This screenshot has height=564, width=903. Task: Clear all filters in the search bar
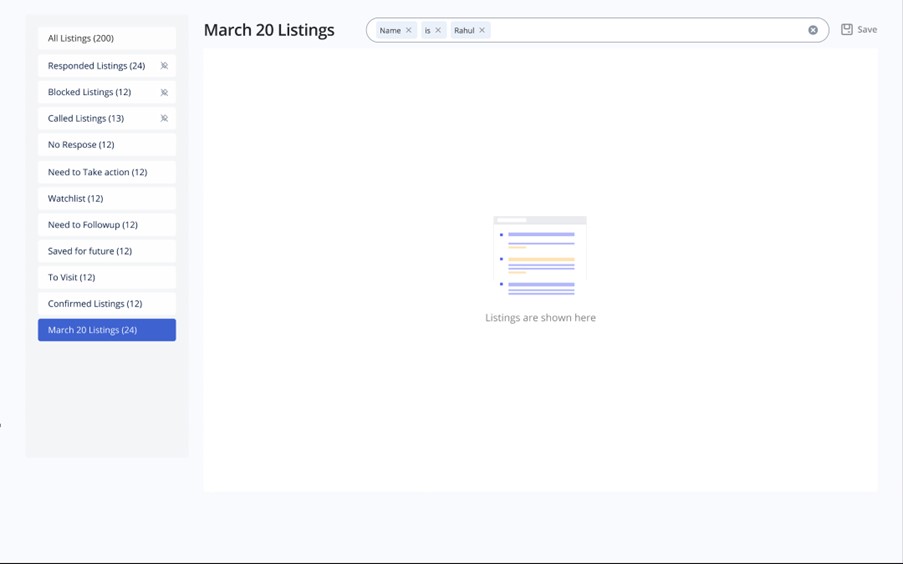pos(813,30)
